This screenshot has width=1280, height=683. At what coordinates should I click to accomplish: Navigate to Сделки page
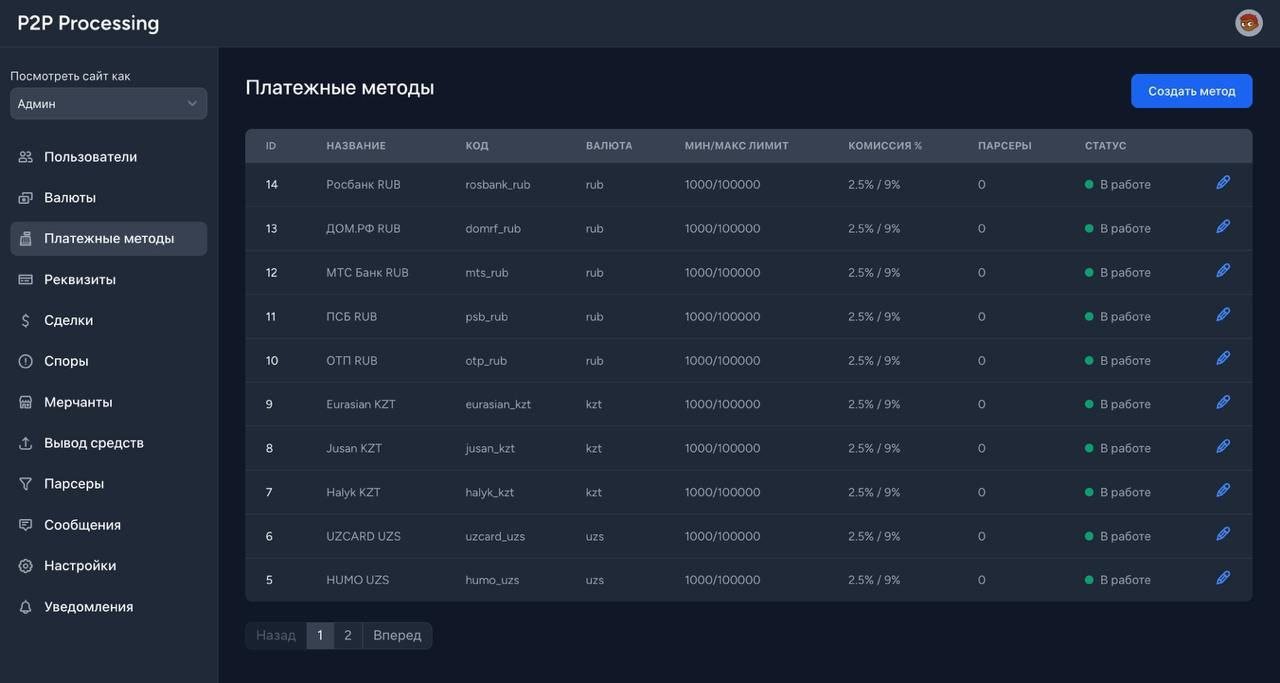(109, 321)
